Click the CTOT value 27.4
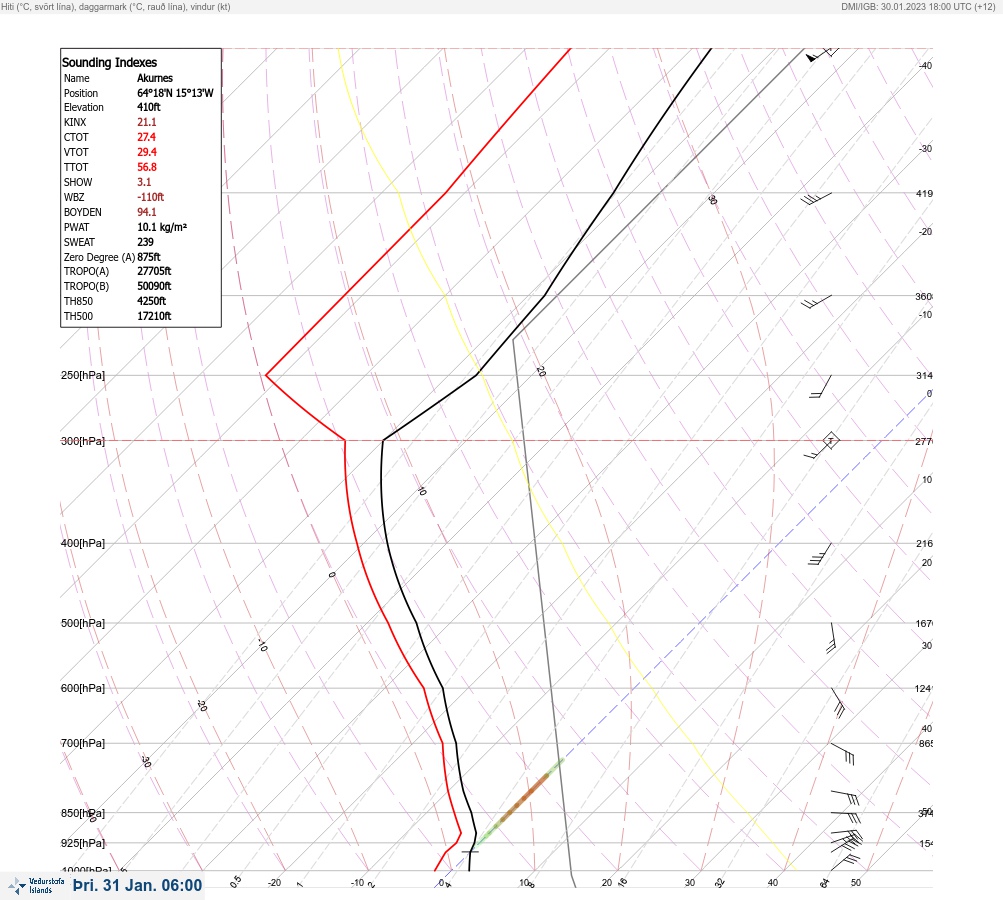The height and width of the screenshot is (900, 1003). [x=146, y=137]
